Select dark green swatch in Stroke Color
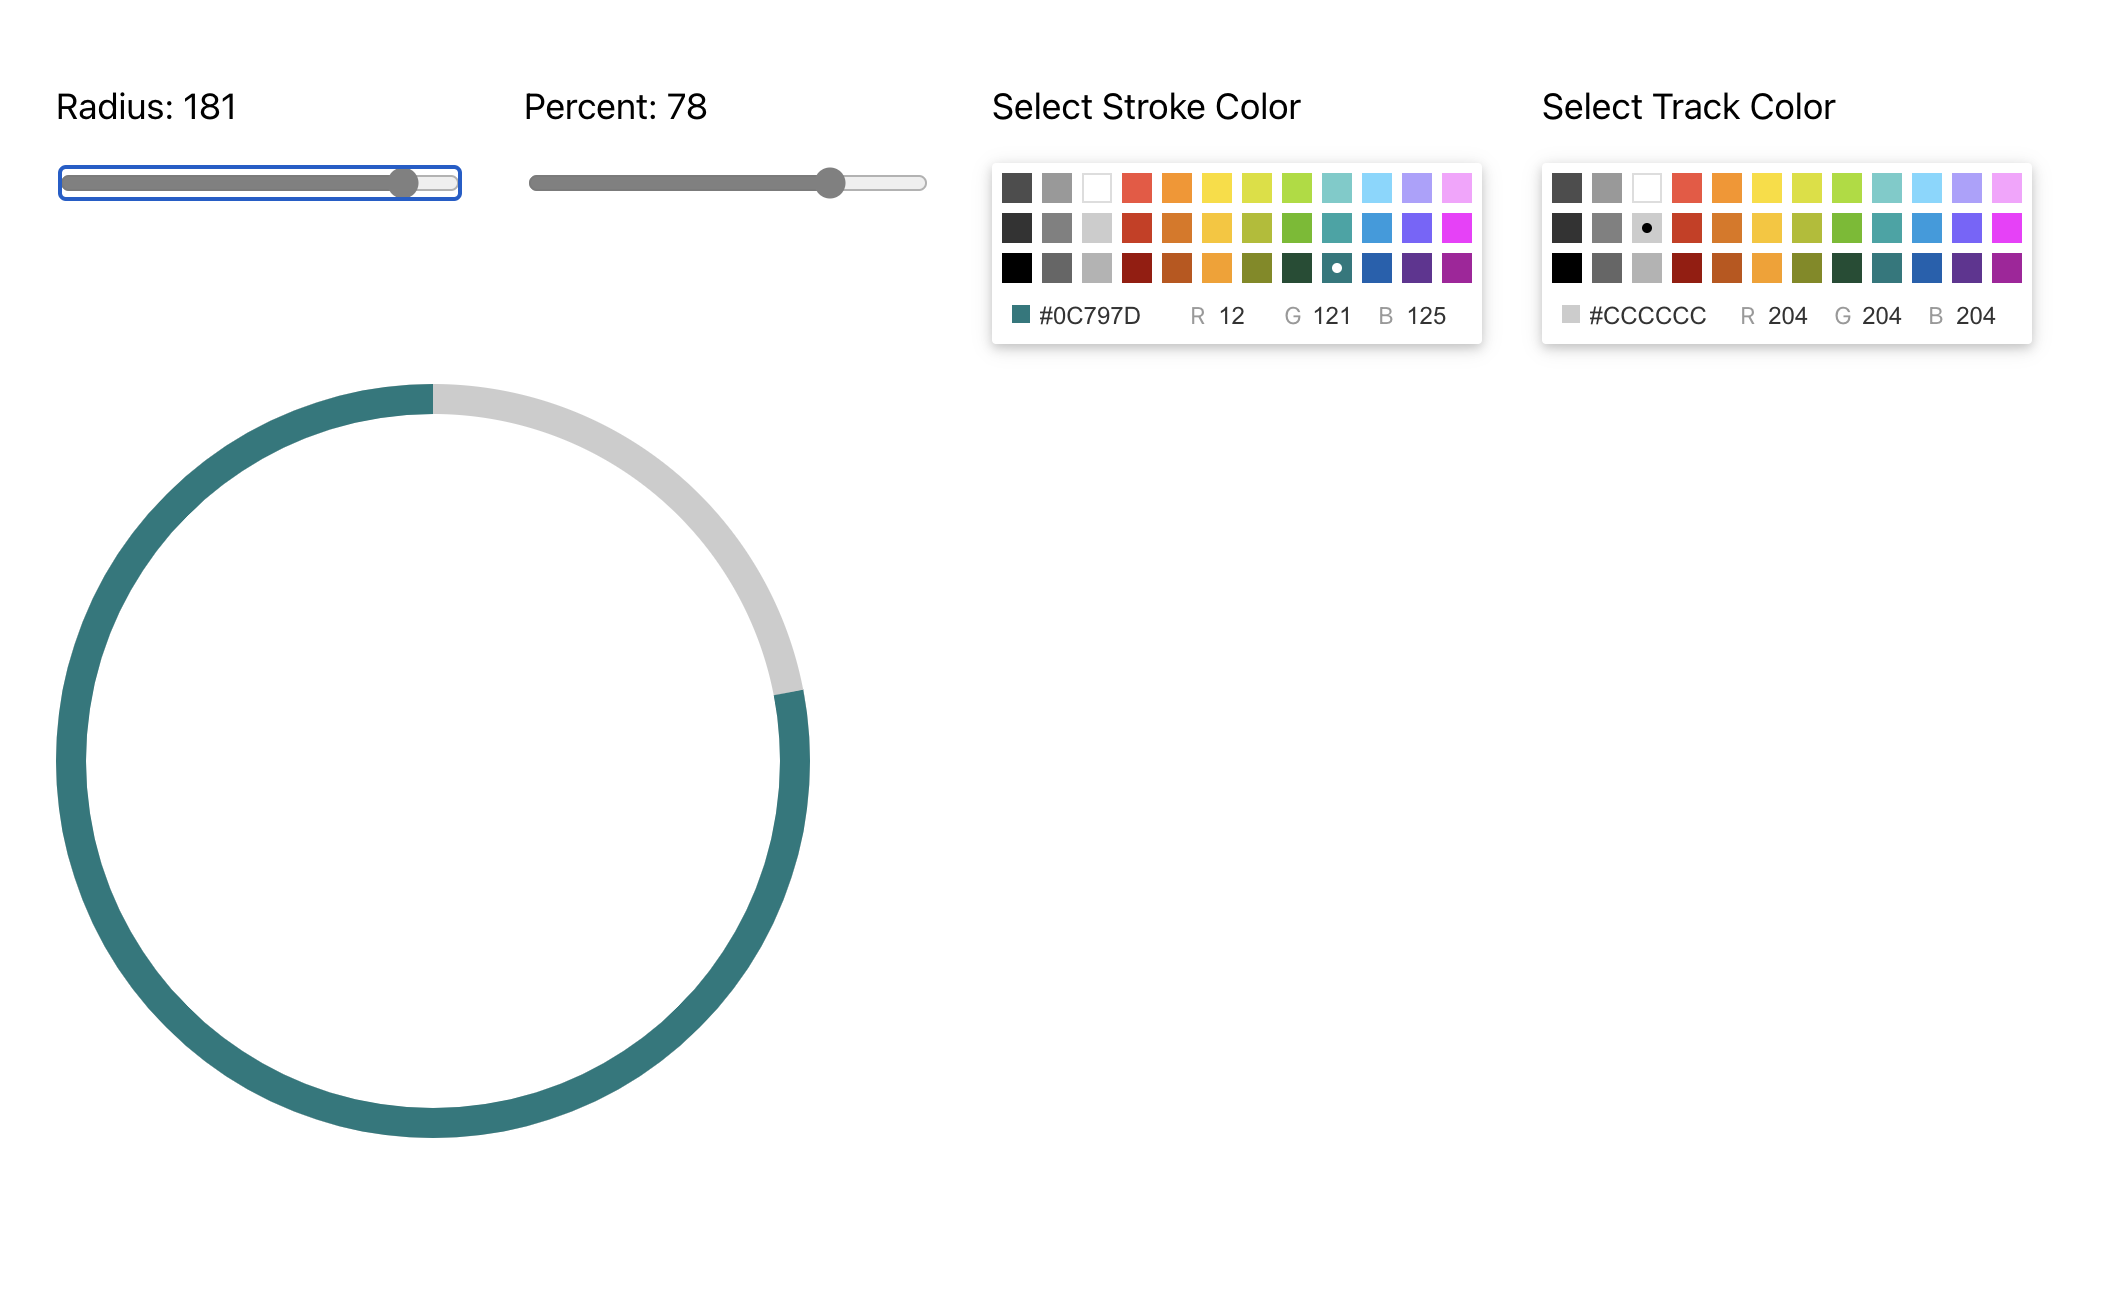Viewport: 2126px width, 1310px height. pyautogui.click(x=1296, y=268)
